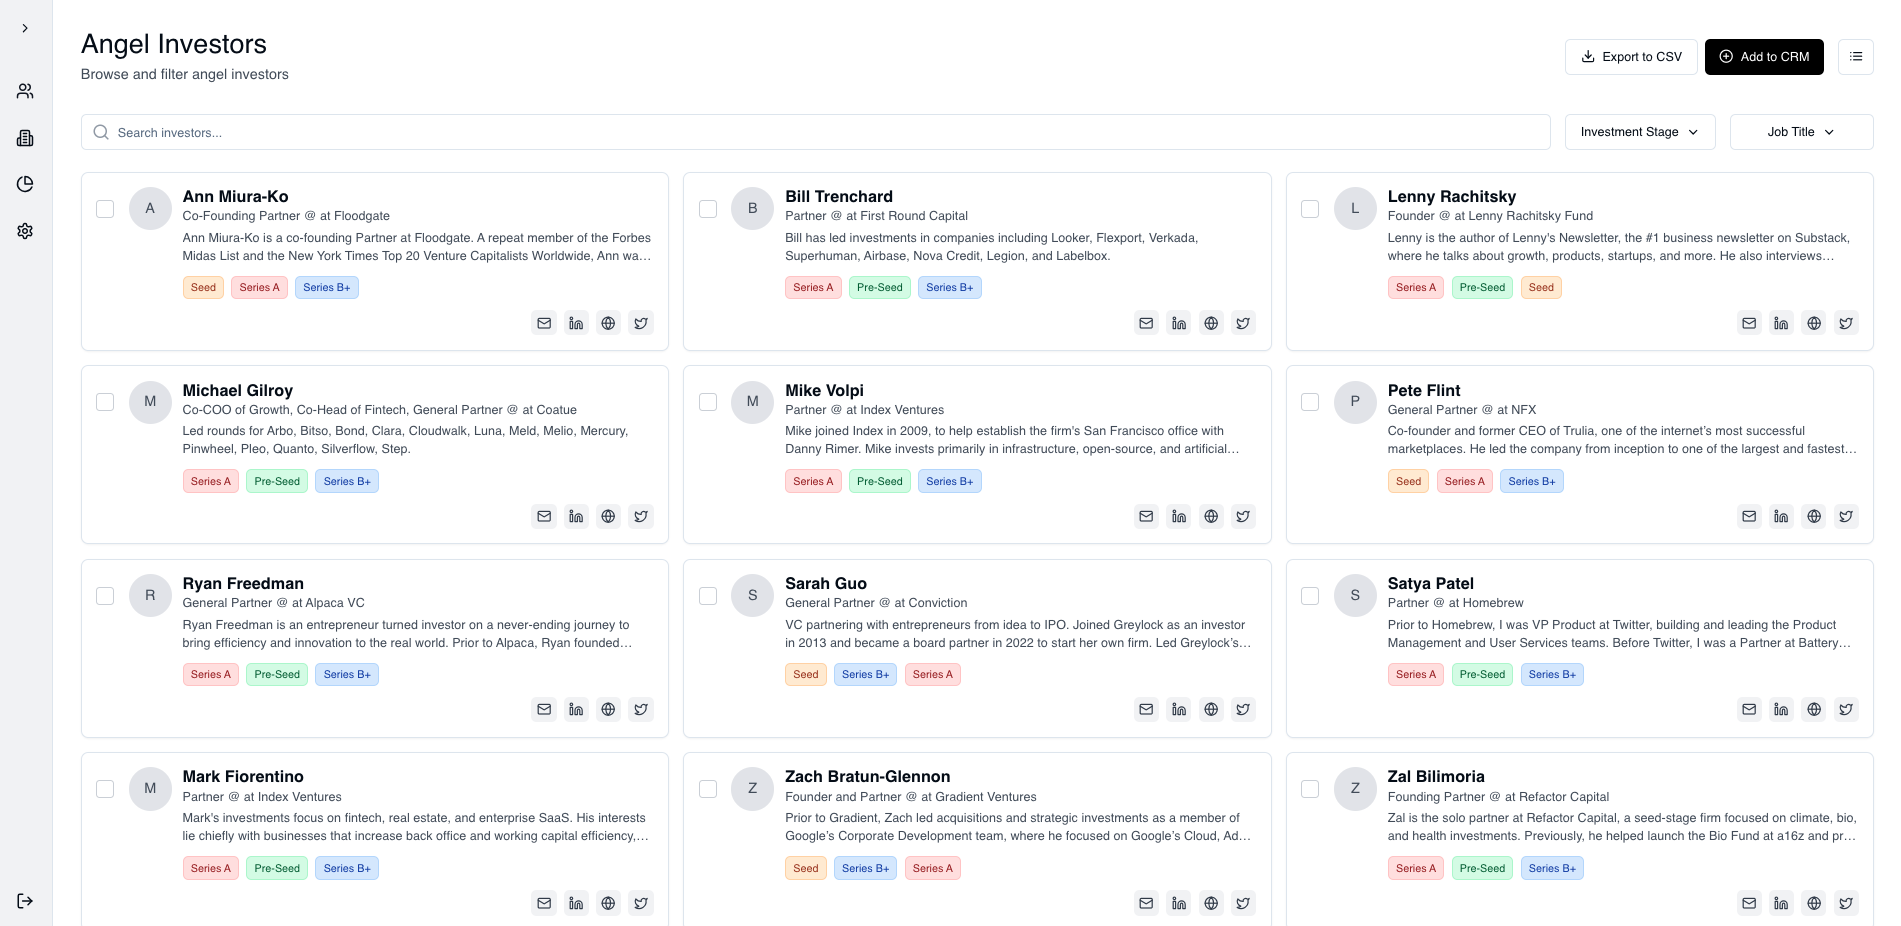Expand the sidebar with the chevron arrow
Viewport: 1901px width, 926px height.
click(25, 28)
